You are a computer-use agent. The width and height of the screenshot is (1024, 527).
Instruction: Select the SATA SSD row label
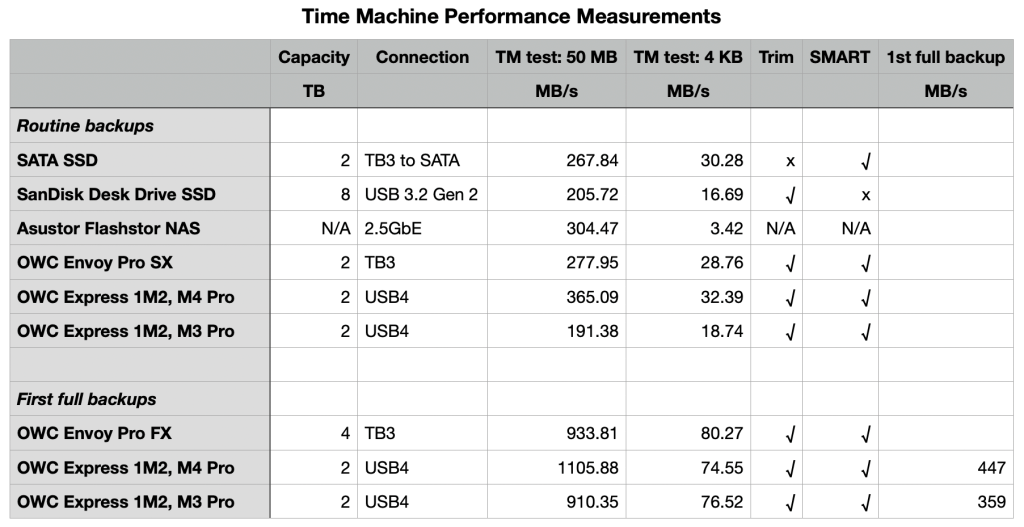coord(57,160)
